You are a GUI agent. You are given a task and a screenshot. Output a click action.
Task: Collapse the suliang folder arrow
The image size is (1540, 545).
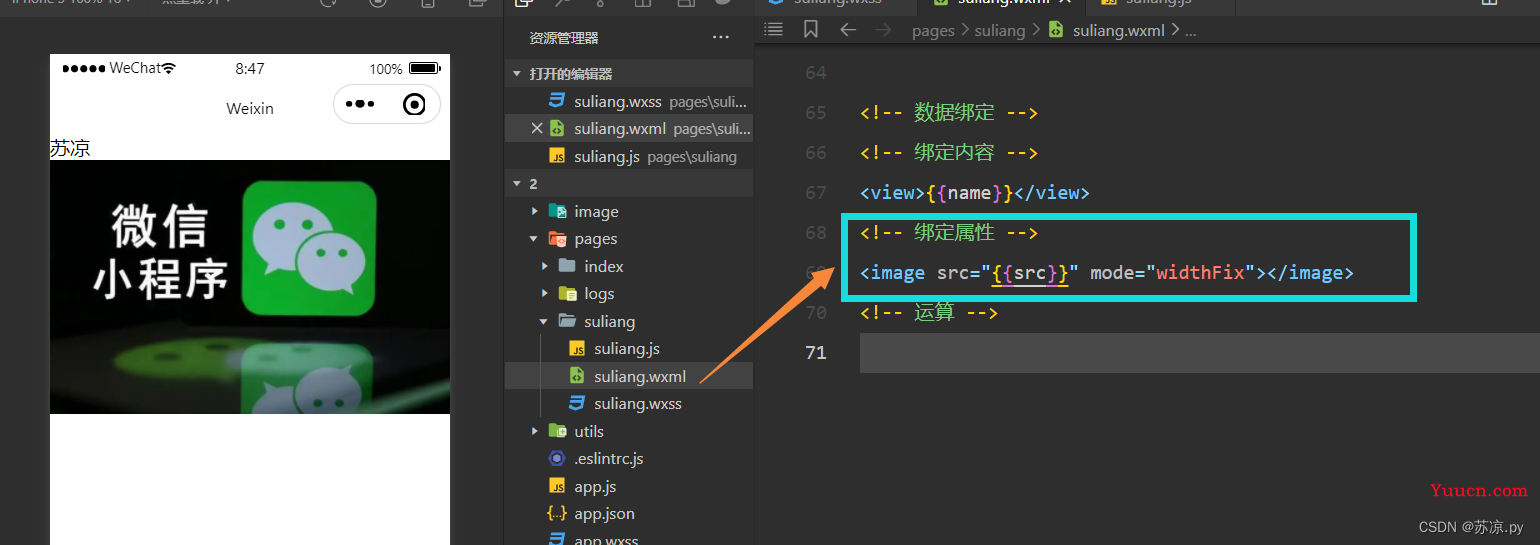[x=545, y=321]
